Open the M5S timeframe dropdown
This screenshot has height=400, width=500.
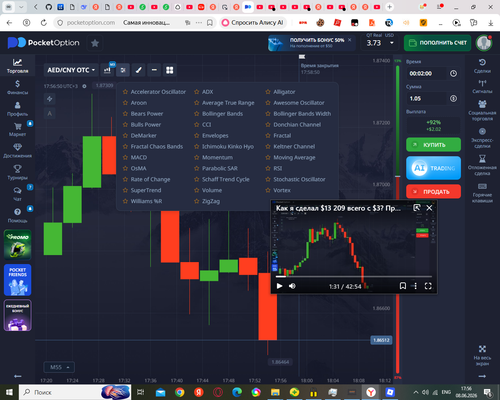click(59, 367)
